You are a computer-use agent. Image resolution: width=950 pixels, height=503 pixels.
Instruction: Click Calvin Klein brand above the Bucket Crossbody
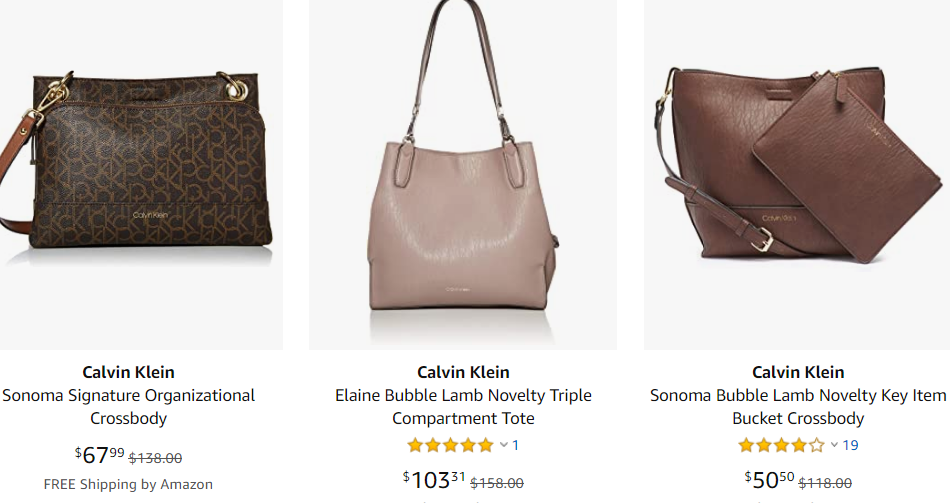click(798, 372)
